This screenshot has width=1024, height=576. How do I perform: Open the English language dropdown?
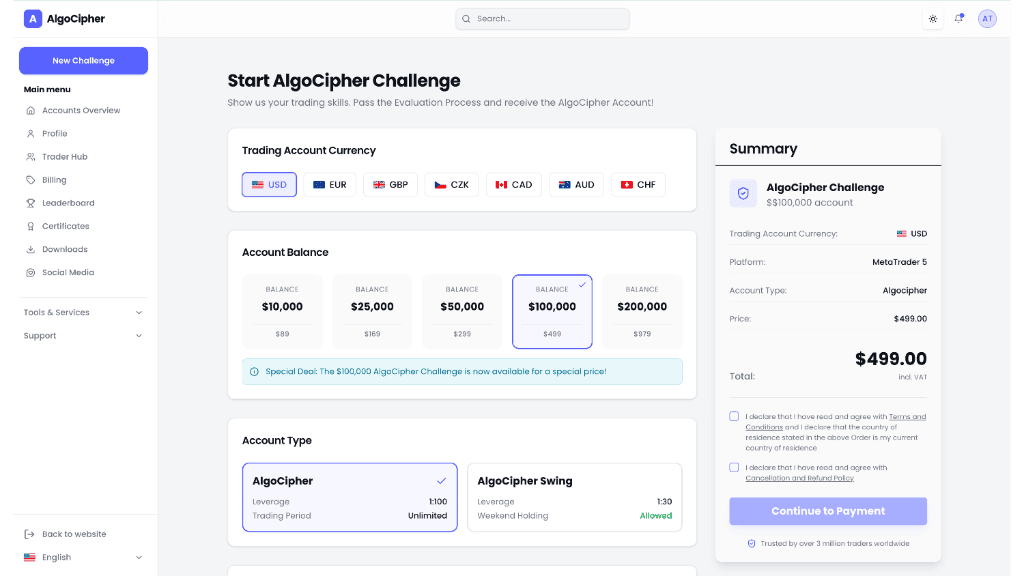click(83, 557)
